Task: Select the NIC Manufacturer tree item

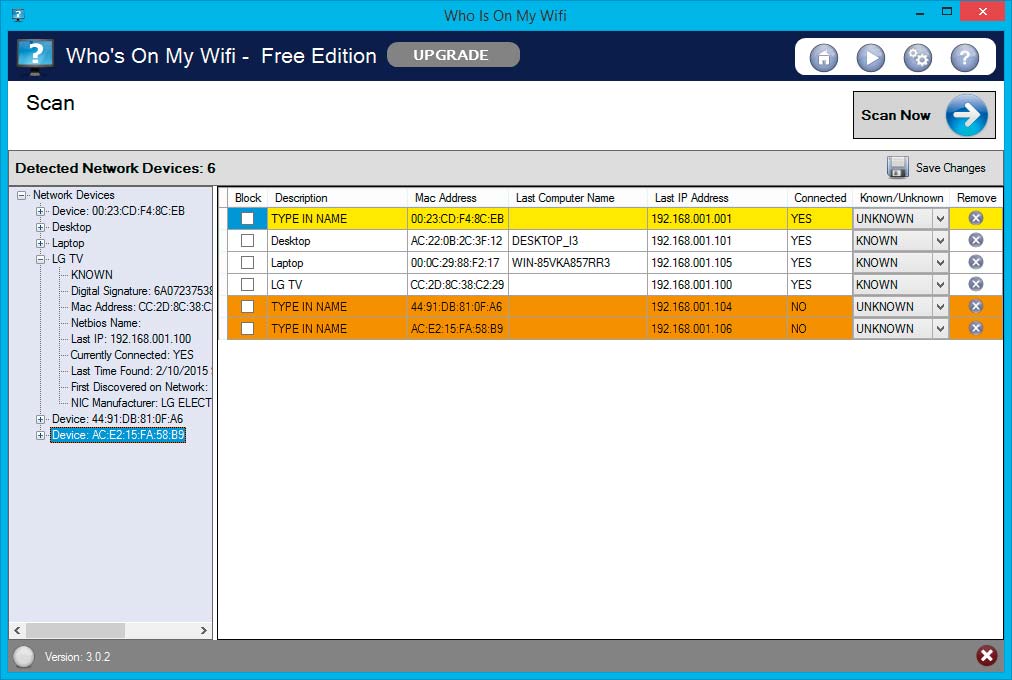Action: [x=141, y=403]
